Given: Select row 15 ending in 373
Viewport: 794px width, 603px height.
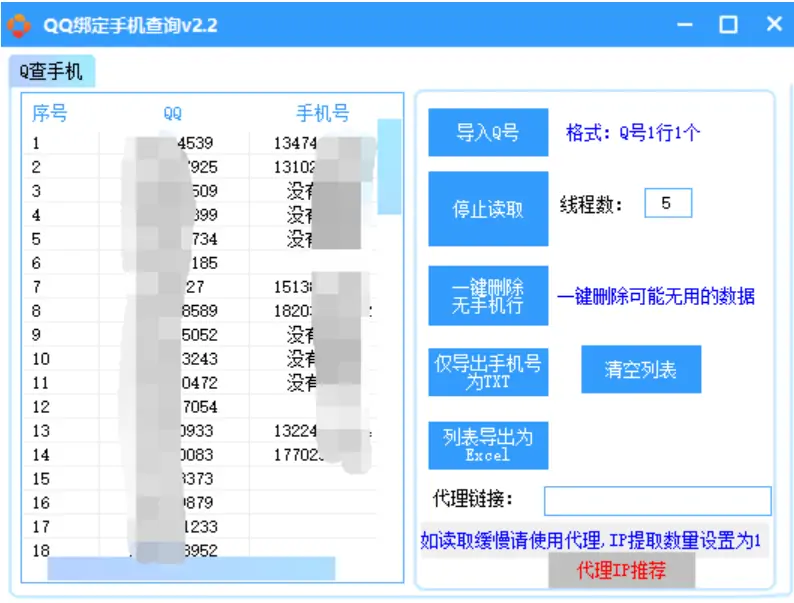Looking at the screenshot, I should 201,478.
